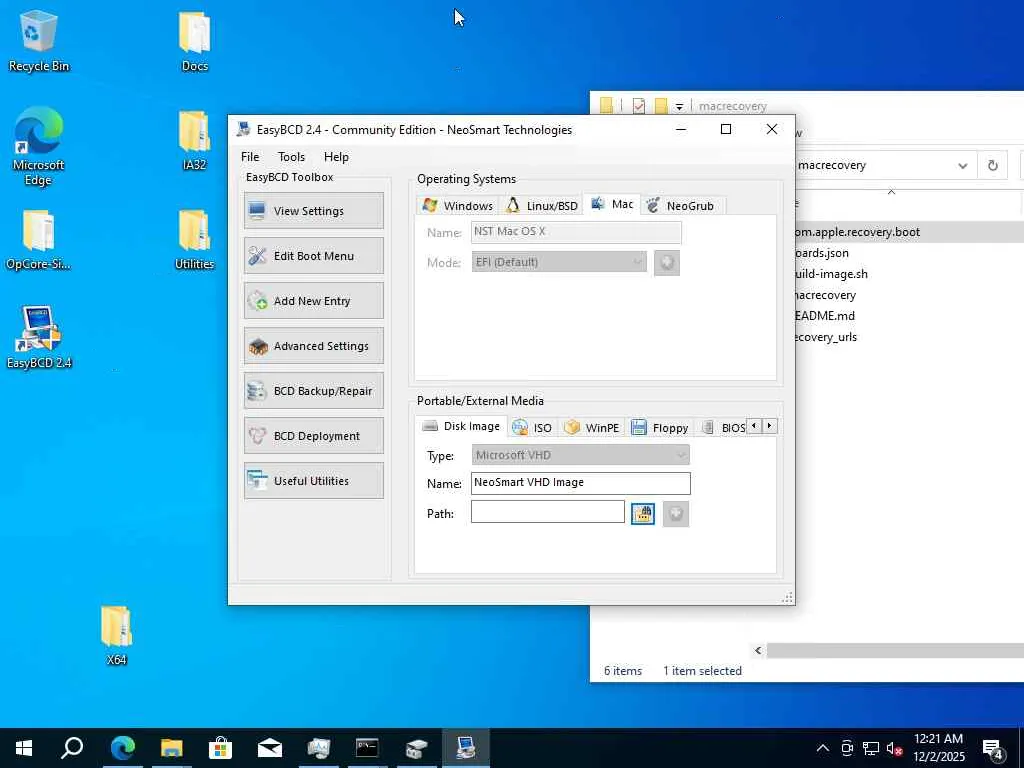Select the Microsoft Edge desktop shortcut
This screenshot has height=768, width=1024.
39,147
